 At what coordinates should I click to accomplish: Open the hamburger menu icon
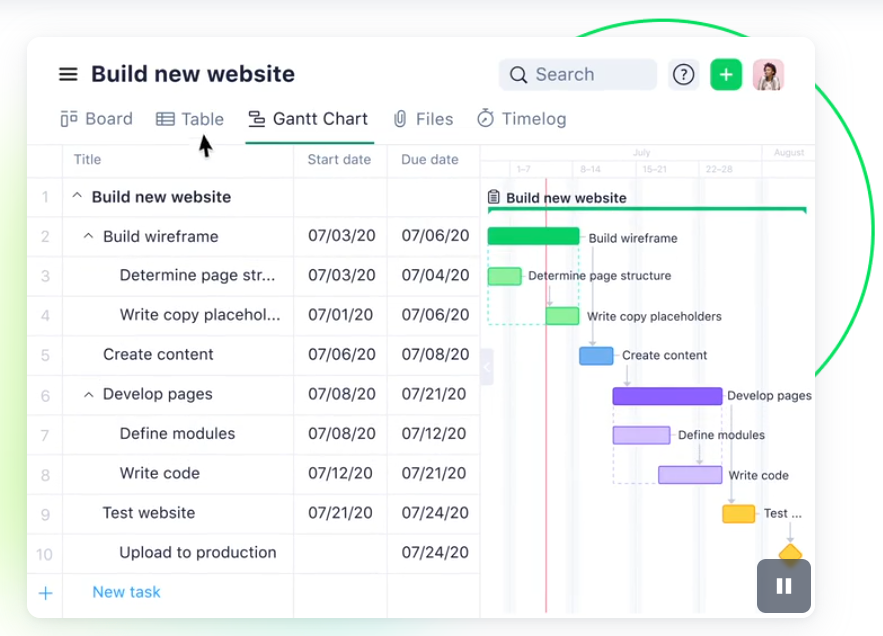pyautogui.click(x=68, y=74)
